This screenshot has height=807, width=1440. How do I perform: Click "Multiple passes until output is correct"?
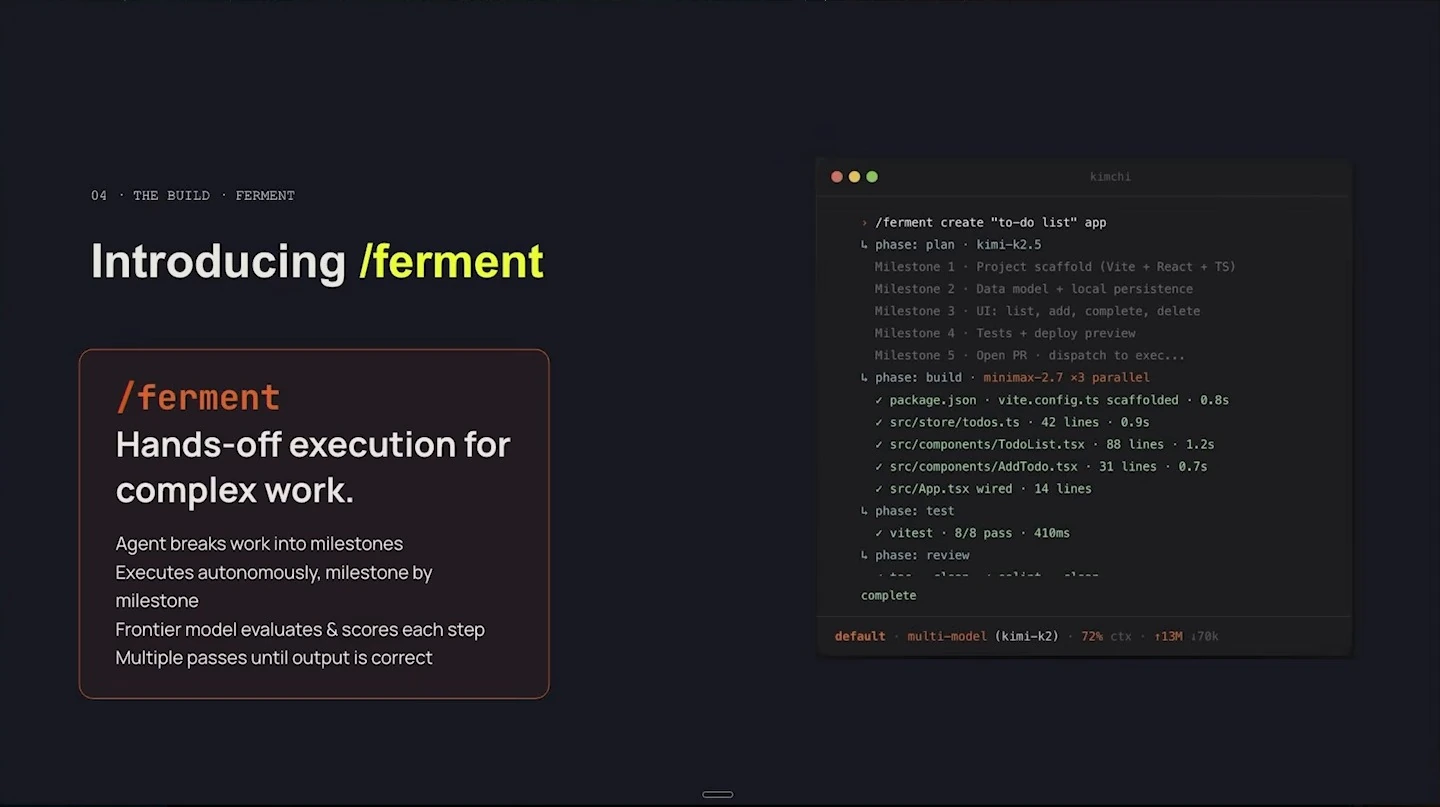click(x=274, y=658)
